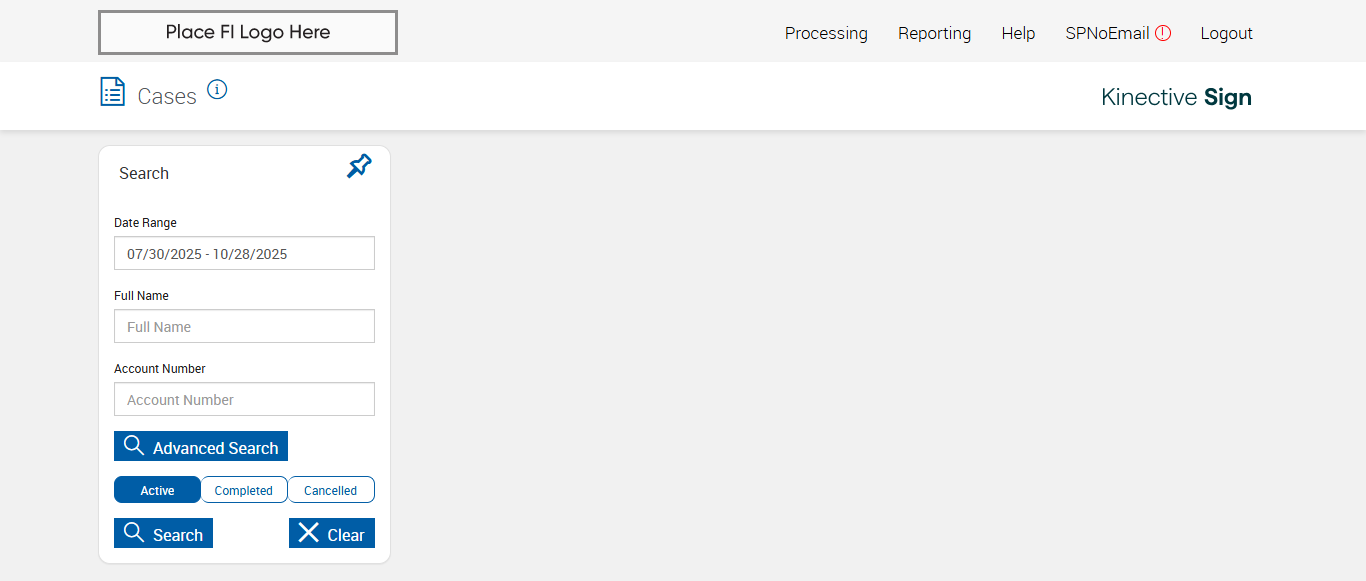
Task: Click into the Account Number field
Action: (x=244, y=399)
